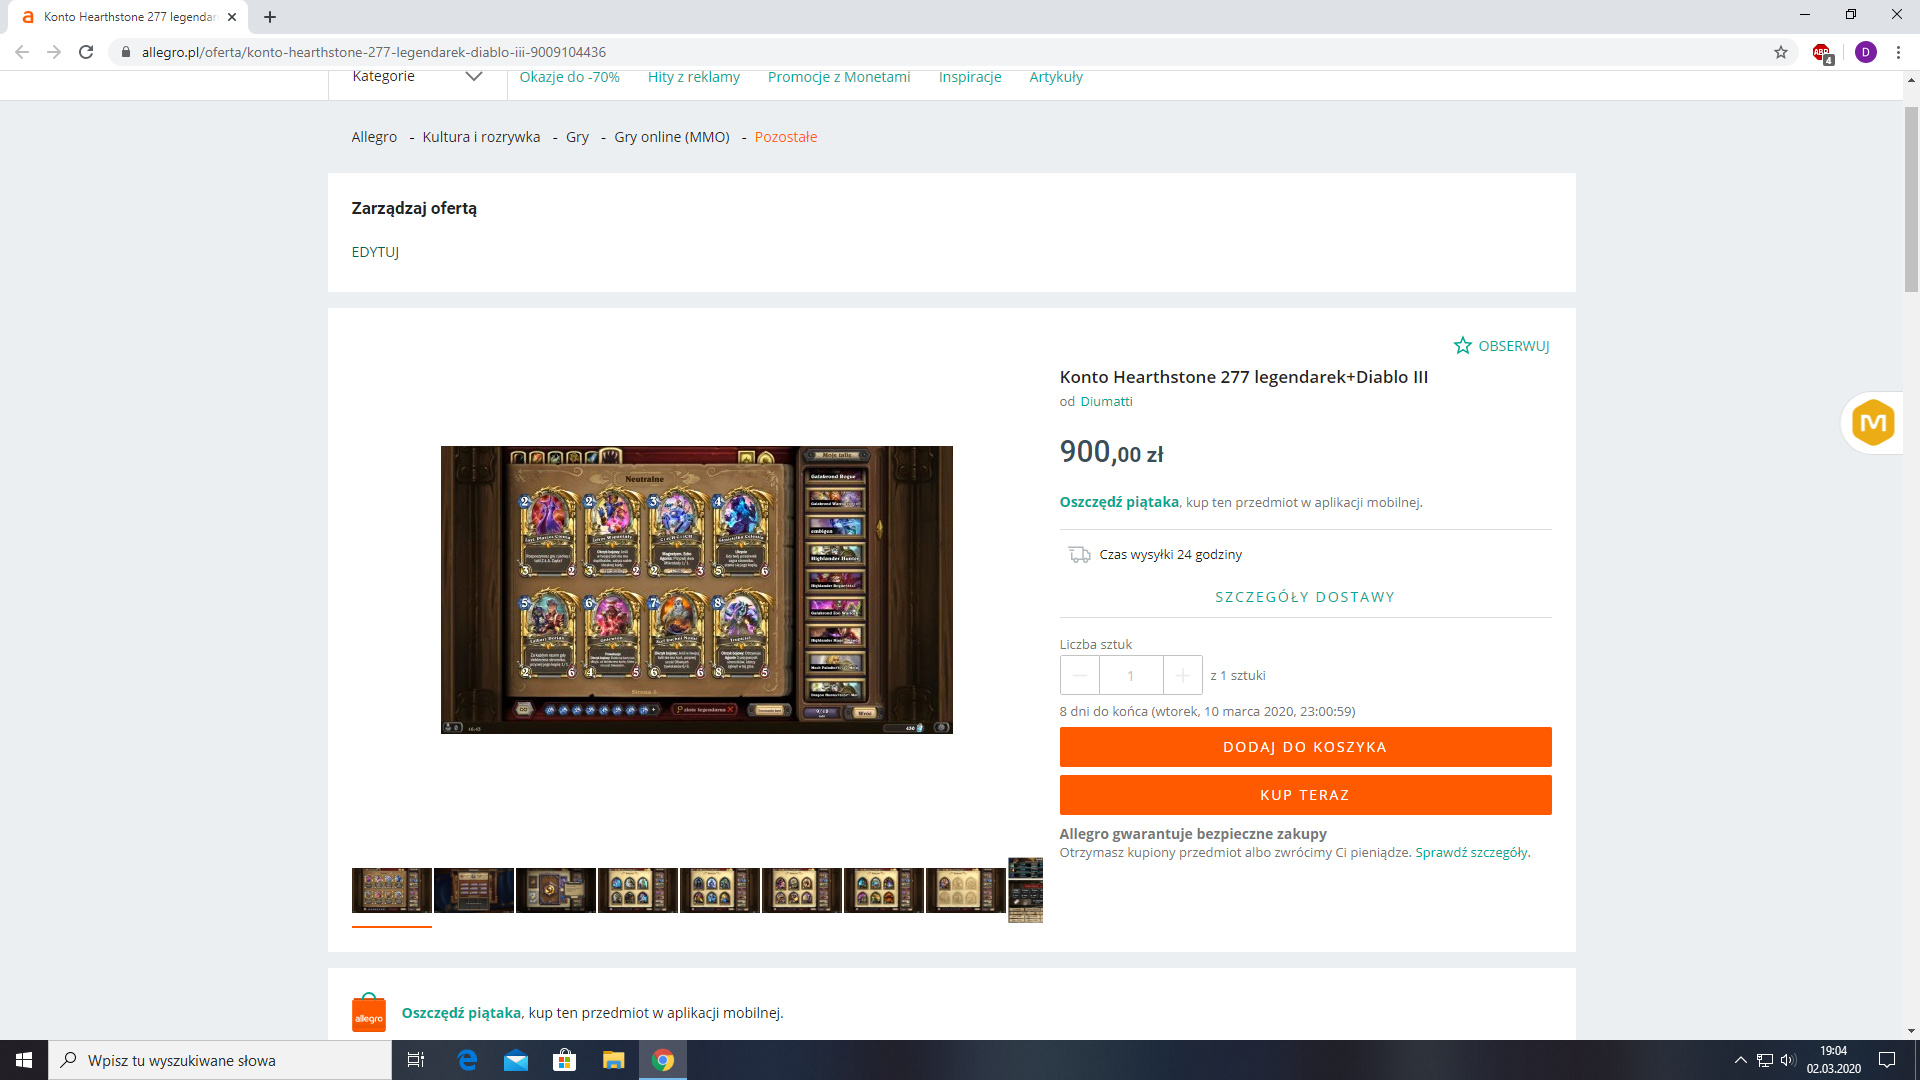Open Task View on the taskbar
1920x1080 pixels.
[x=416, y=1060]
